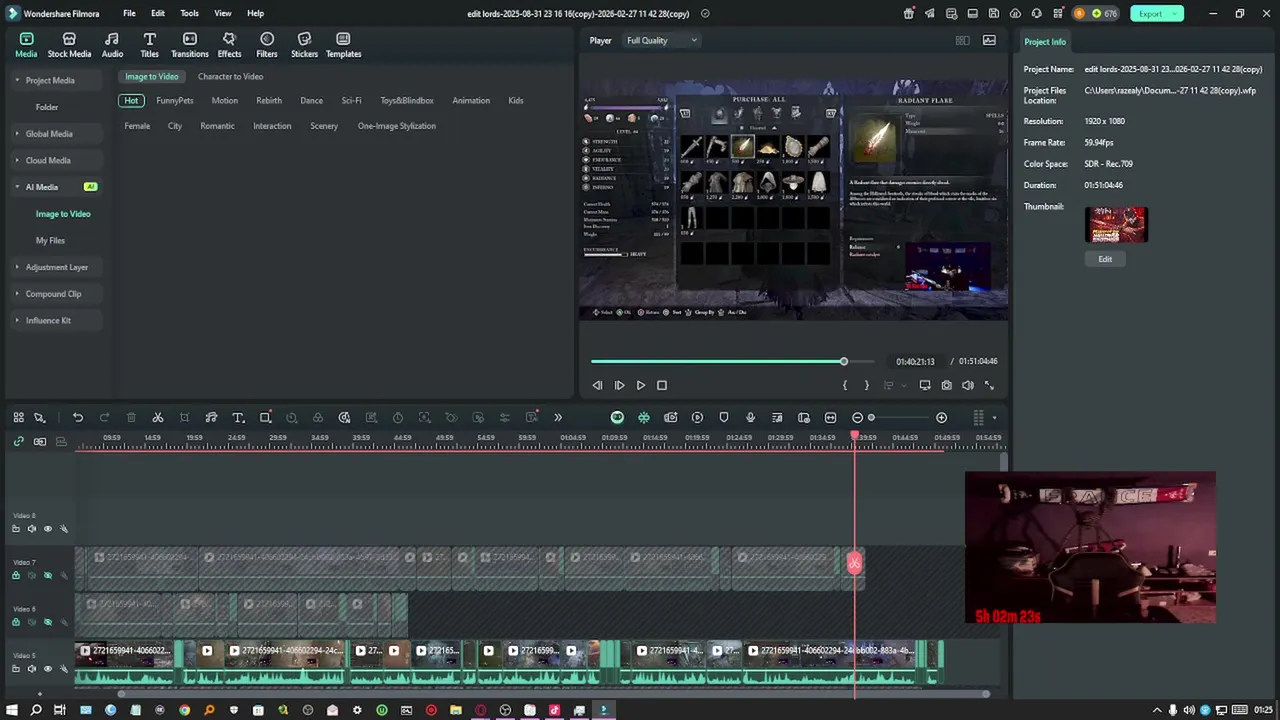Step to the previous frame
Image resolution: width=1280 pixels, height=720 pixels.
point(597,385)
